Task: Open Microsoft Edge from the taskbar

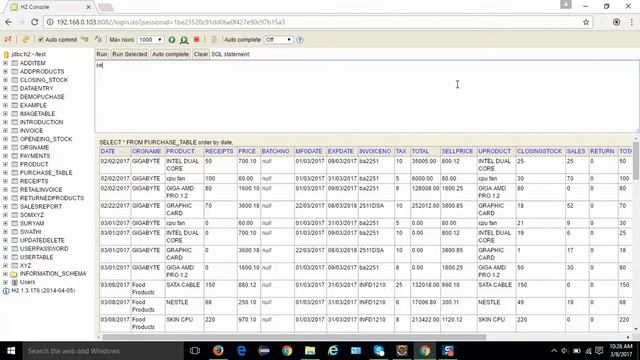Action: [241, 351]
